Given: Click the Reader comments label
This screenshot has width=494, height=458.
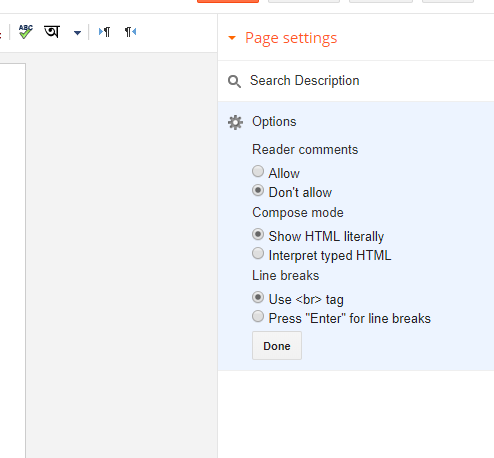Looking at the screenshot, I should pos(305,150).
